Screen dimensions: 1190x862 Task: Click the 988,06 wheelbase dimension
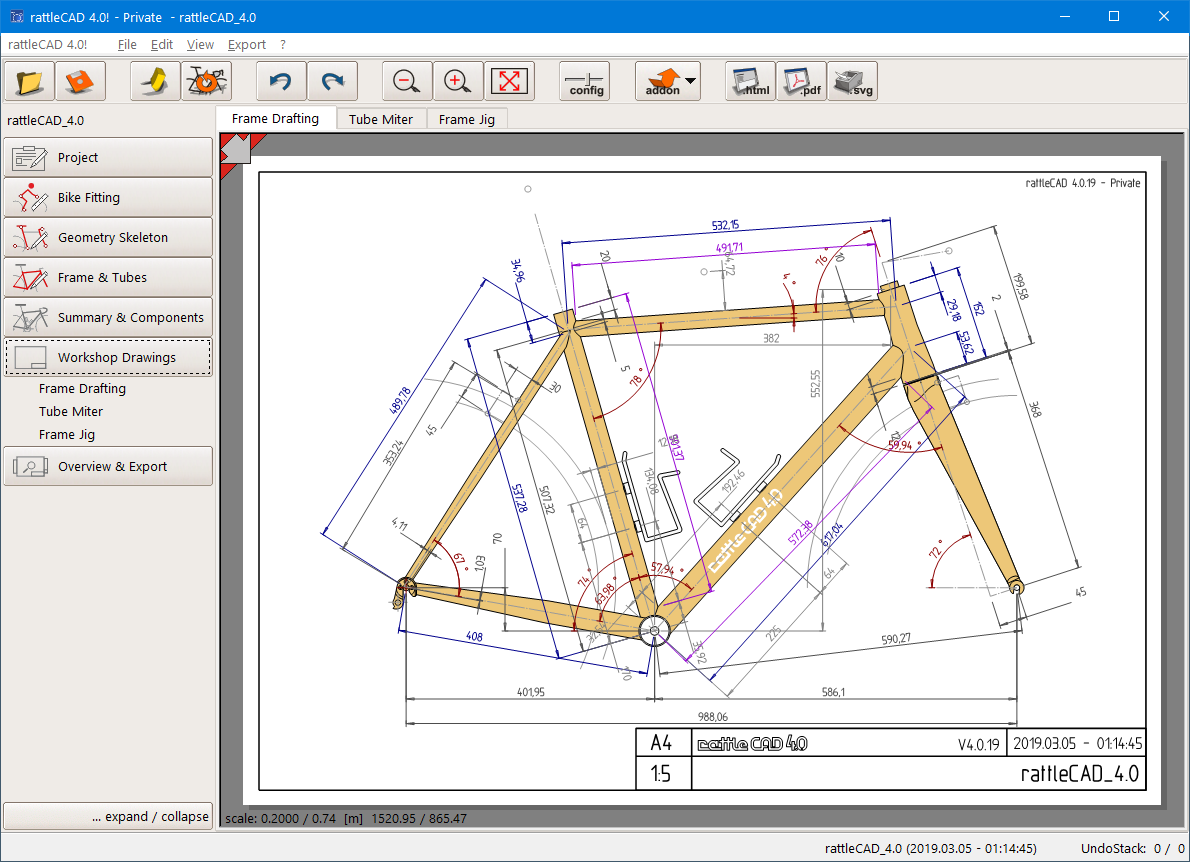[x=713, y=716]
